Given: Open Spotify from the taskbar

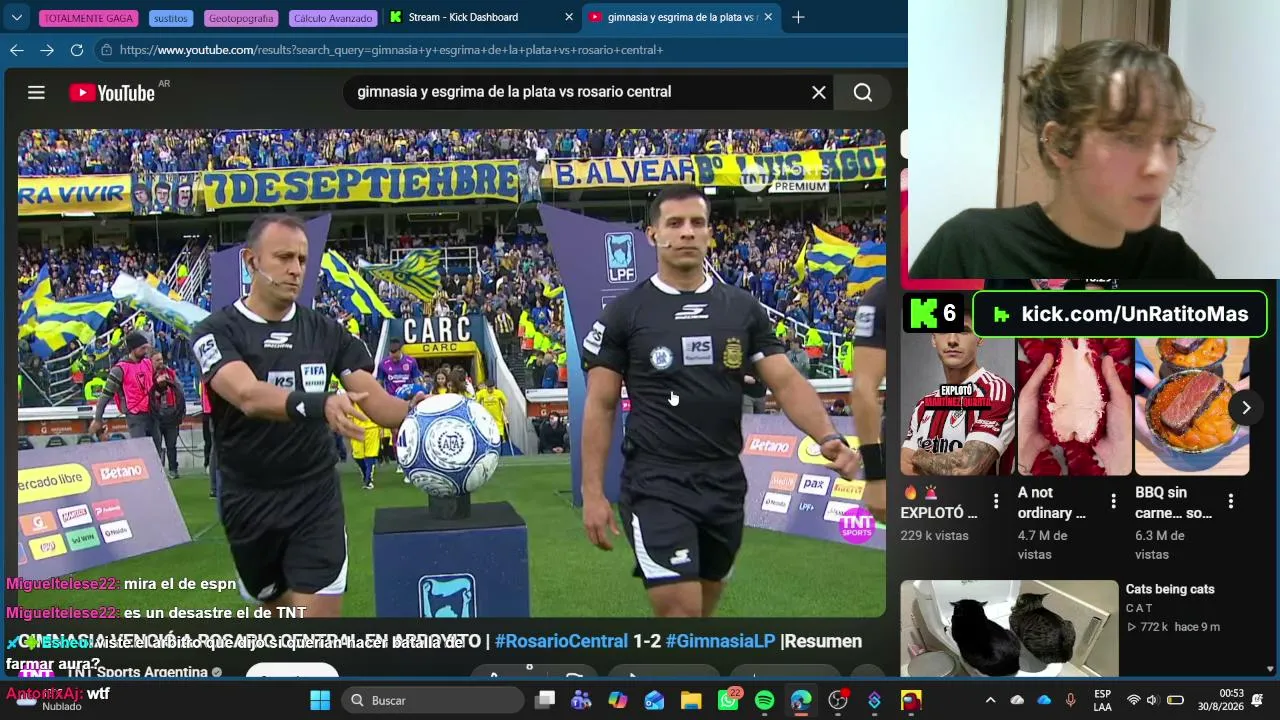Looking at the screenshot, I should pos(764,700).
